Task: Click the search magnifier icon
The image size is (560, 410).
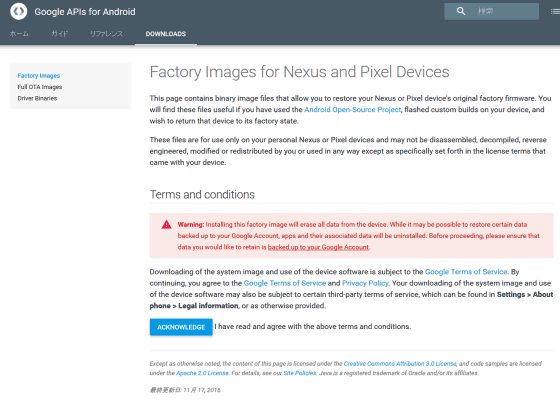Action: tap(461, 11)
